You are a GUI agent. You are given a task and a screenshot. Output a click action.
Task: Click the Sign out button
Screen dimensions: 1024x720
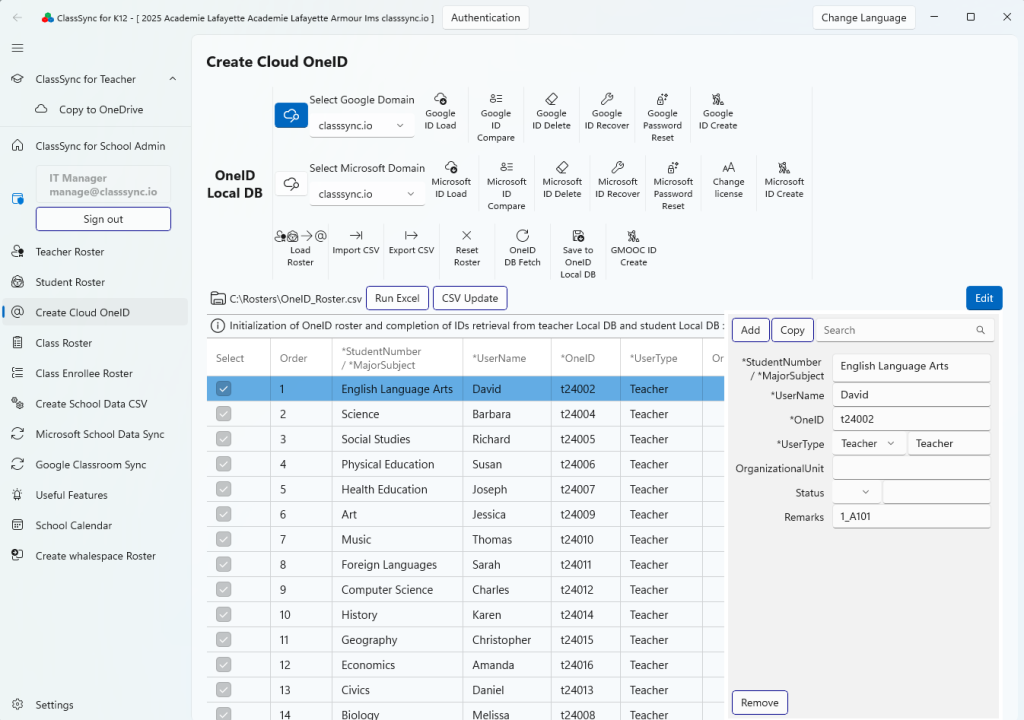pyautogui.click(x=103, y=219)
